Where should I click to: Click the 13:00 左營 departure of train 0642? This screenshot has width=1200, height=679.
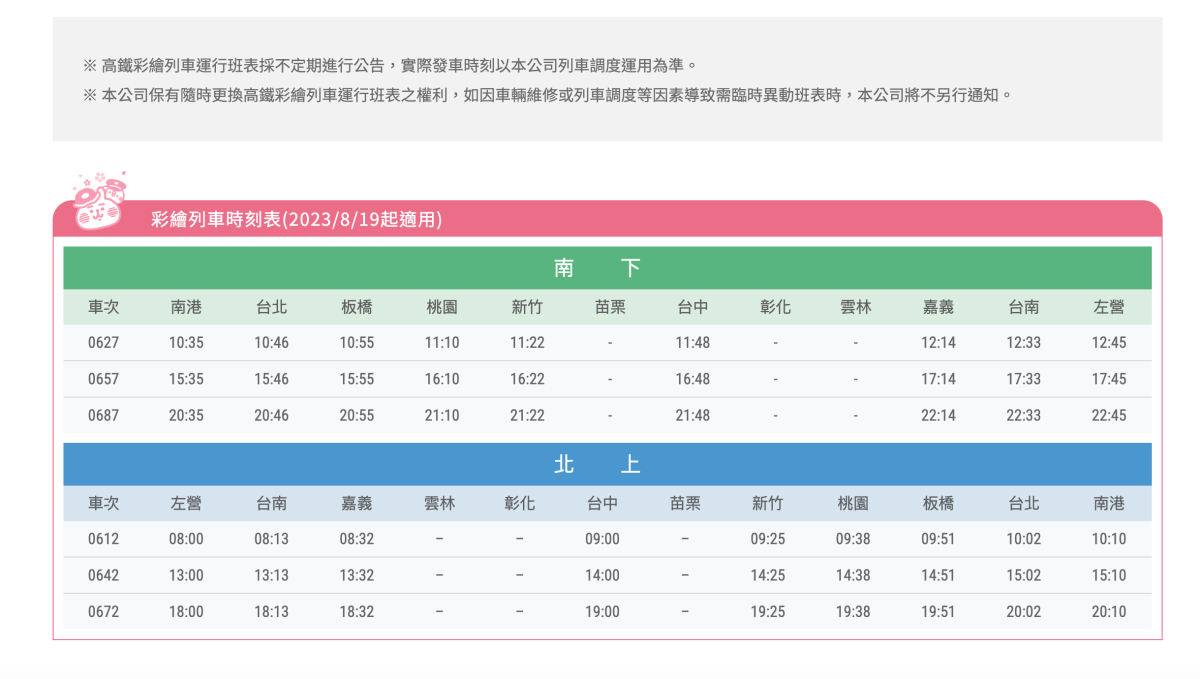click(x=186, y=575)
